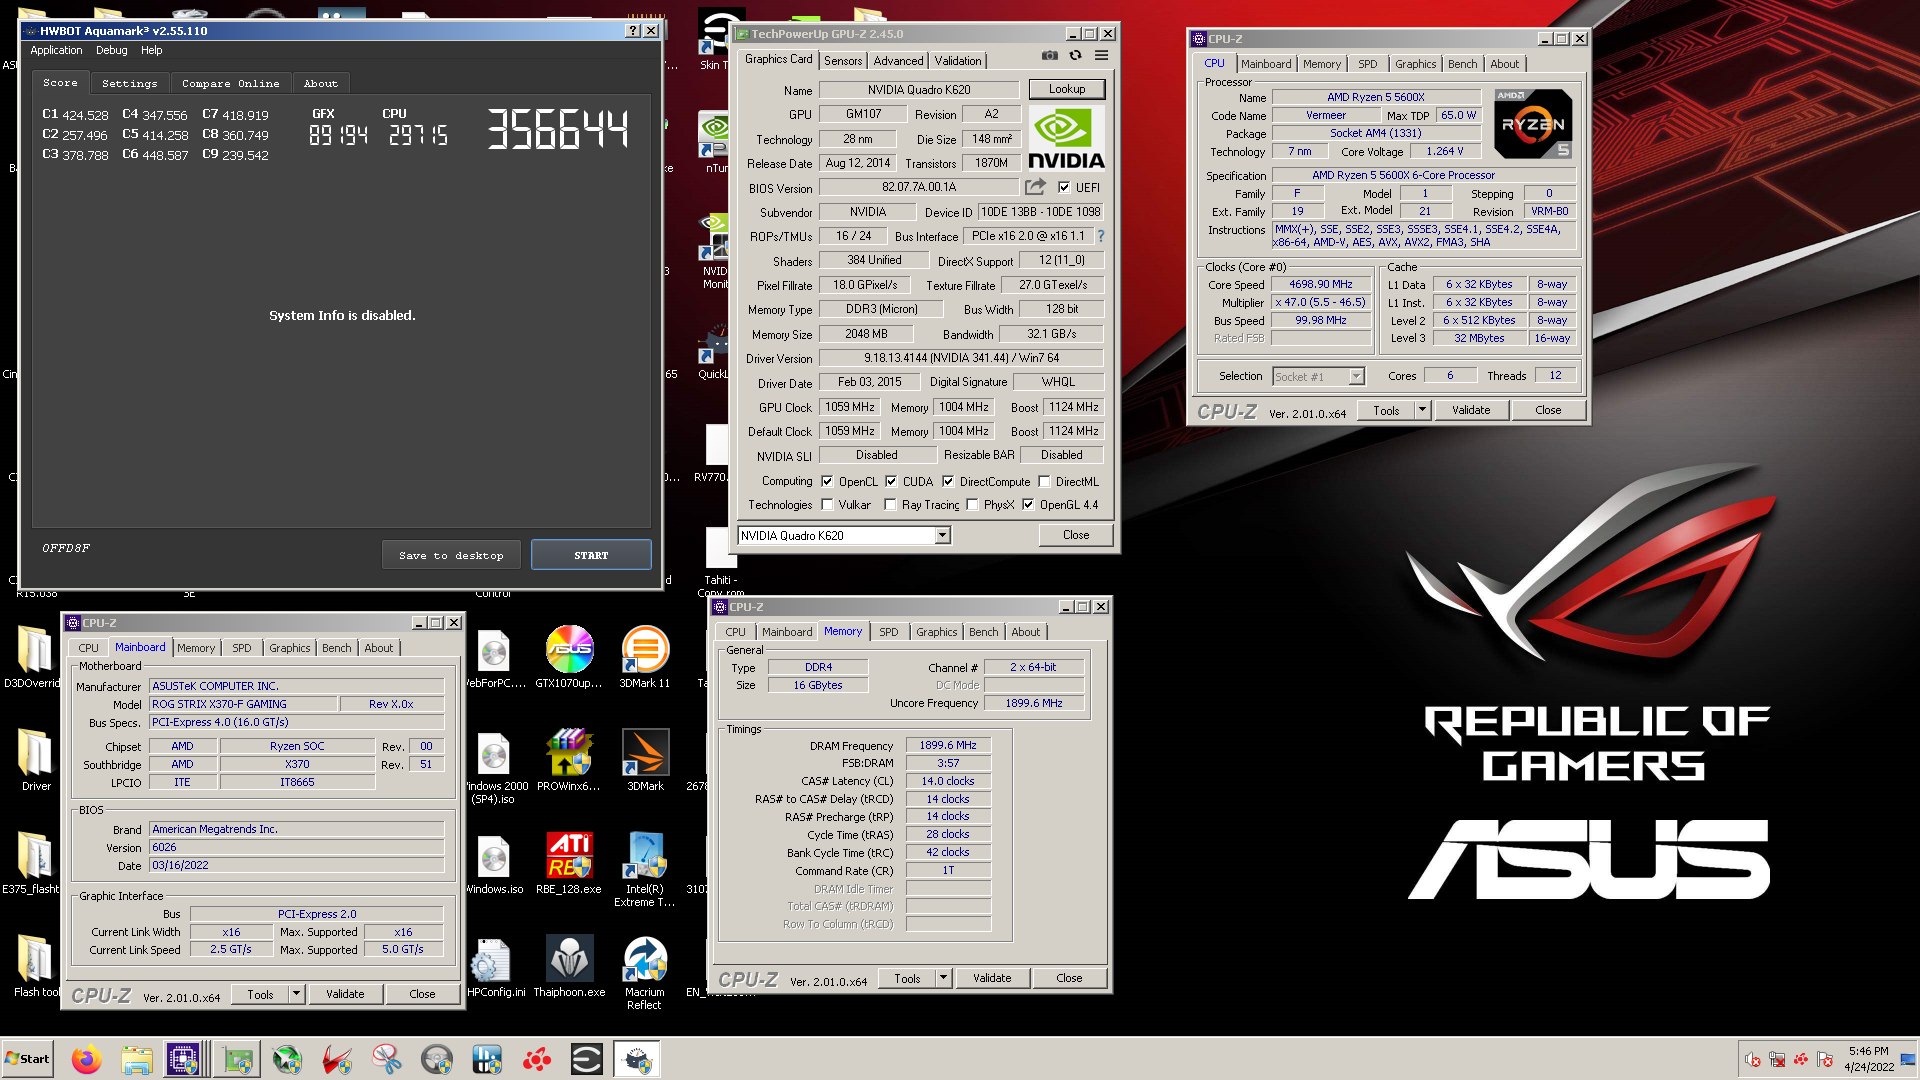This screenshot has width=1920, height=1080.
Task: Switch to the Advanced tab in GPU-Z
Action: (x=899, y=61)
